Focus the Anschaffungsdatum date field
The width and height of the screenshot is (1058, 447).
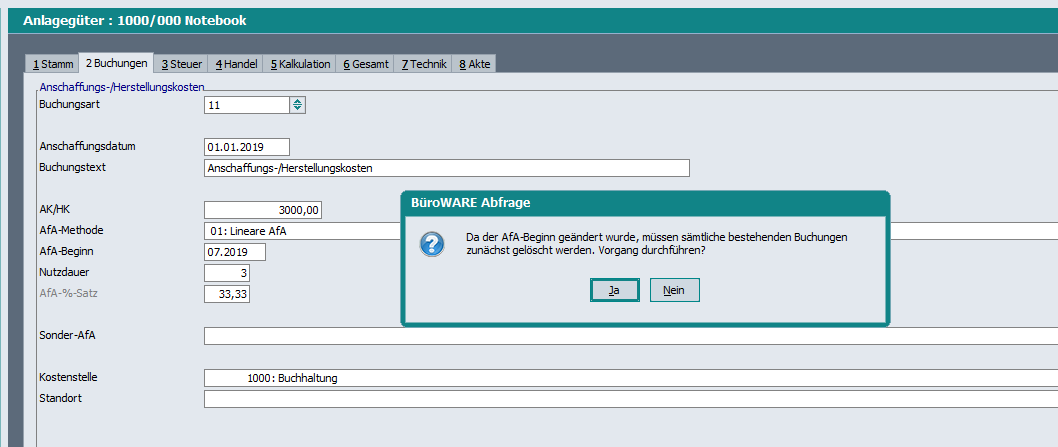pyautogui.click(x=246, y=147)
